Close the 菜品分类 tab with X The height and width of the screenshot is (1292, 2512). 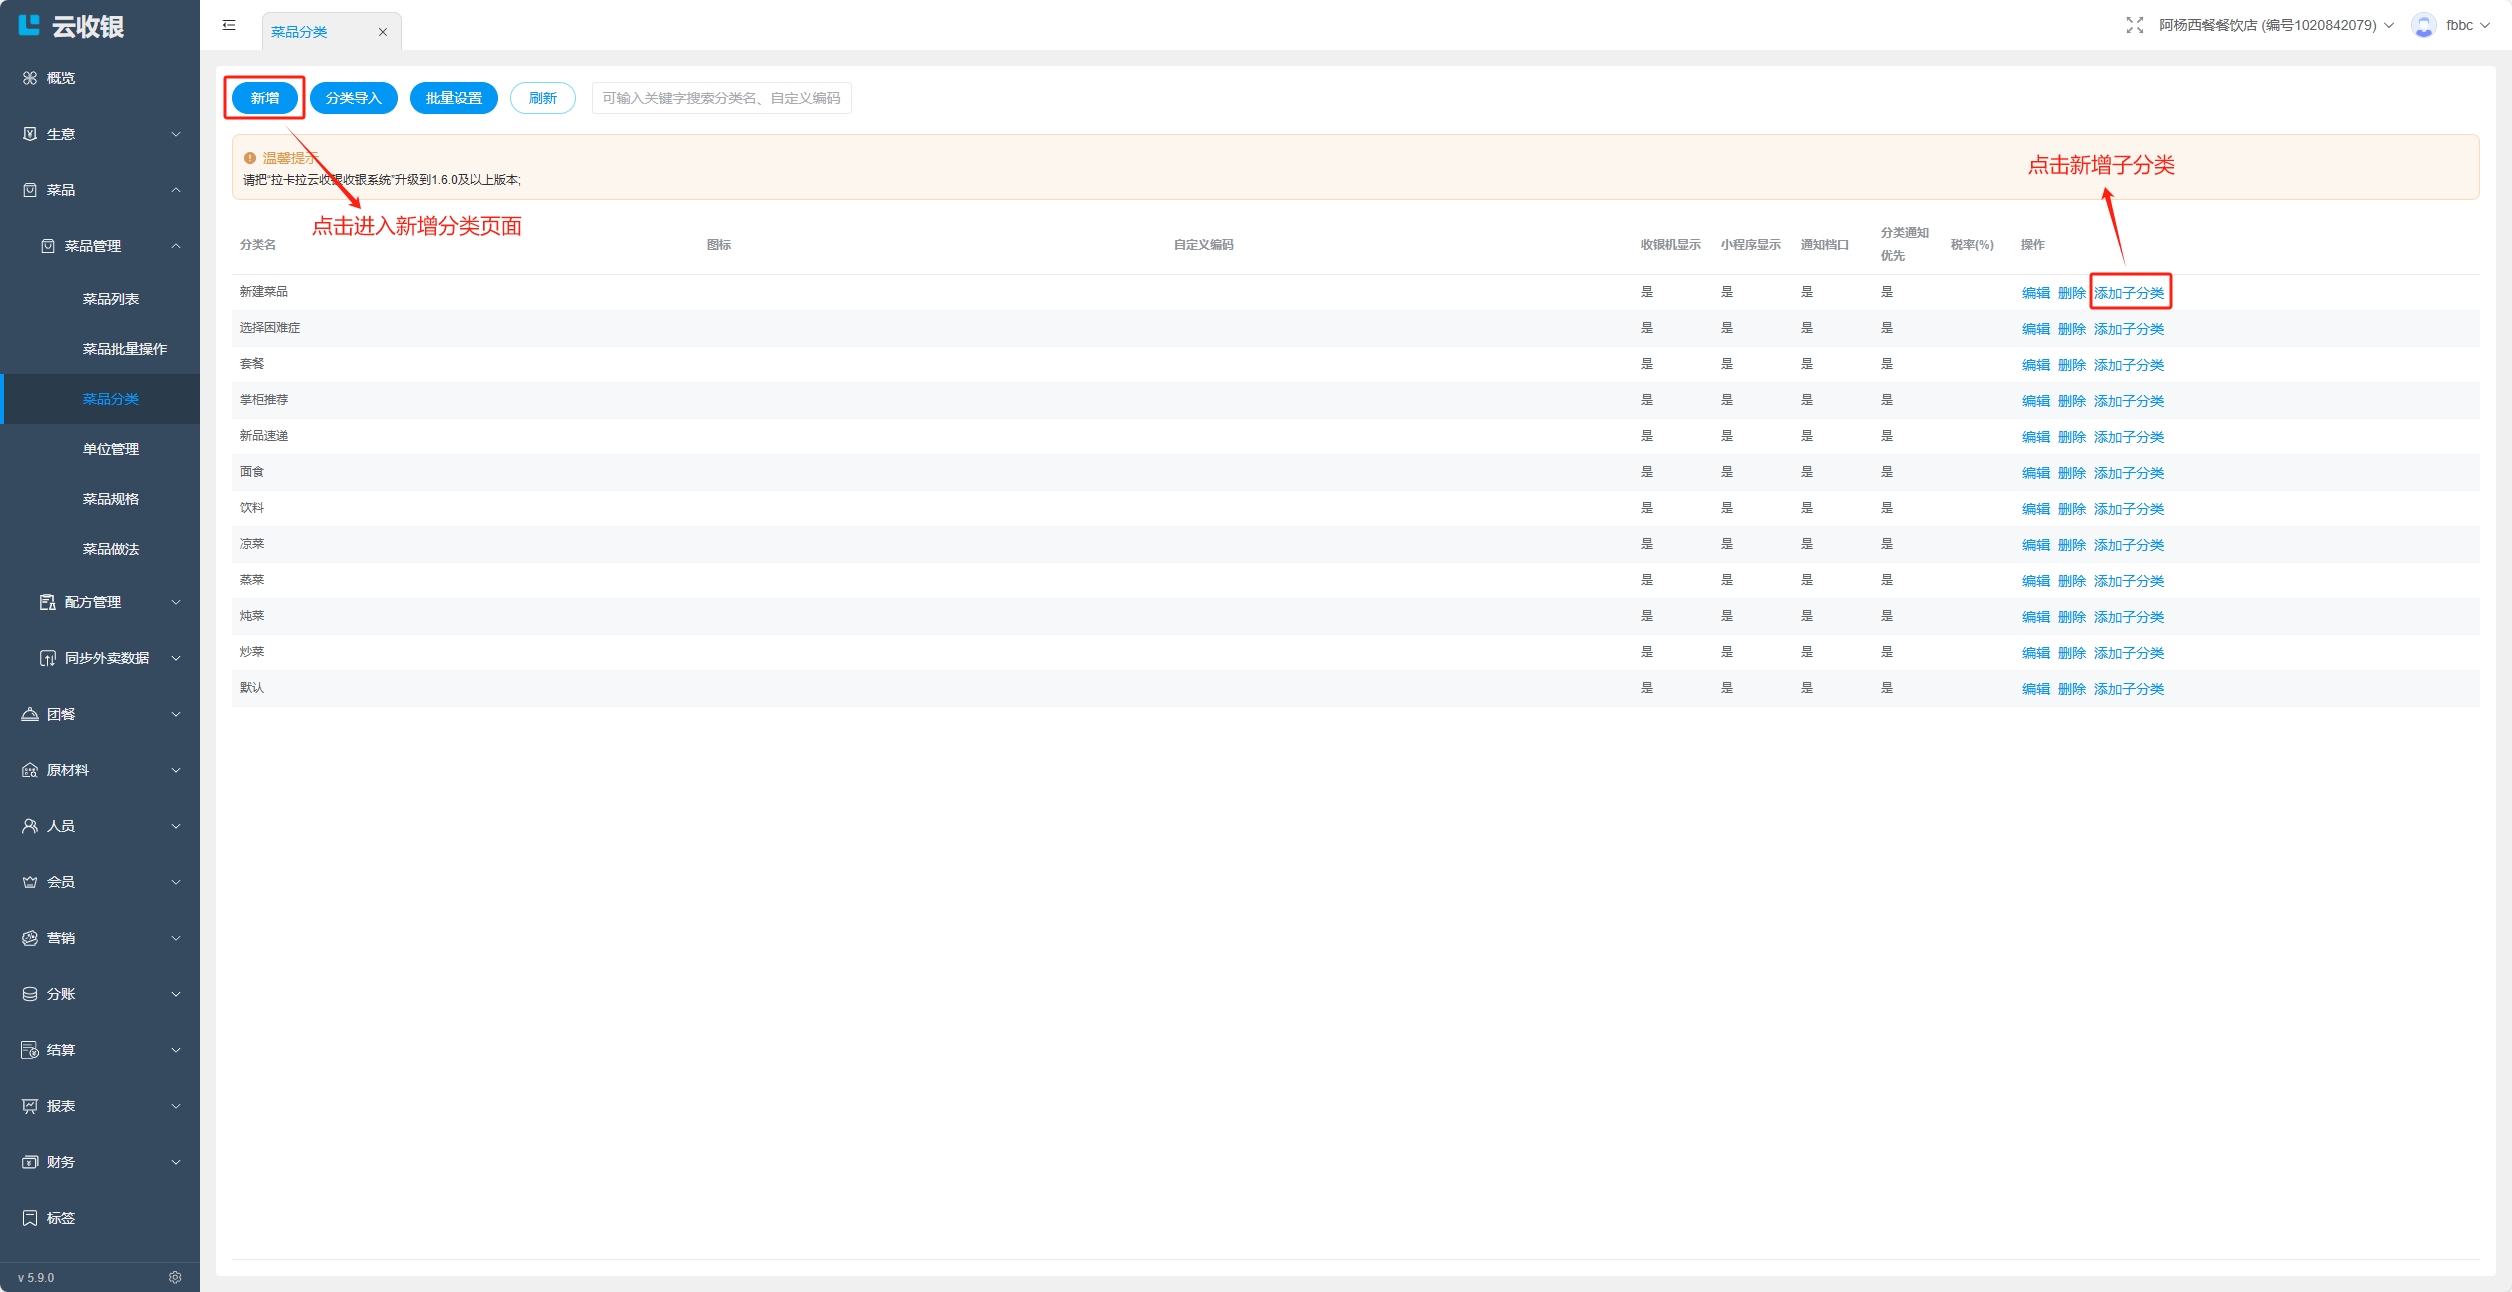(x=382, y=32)
